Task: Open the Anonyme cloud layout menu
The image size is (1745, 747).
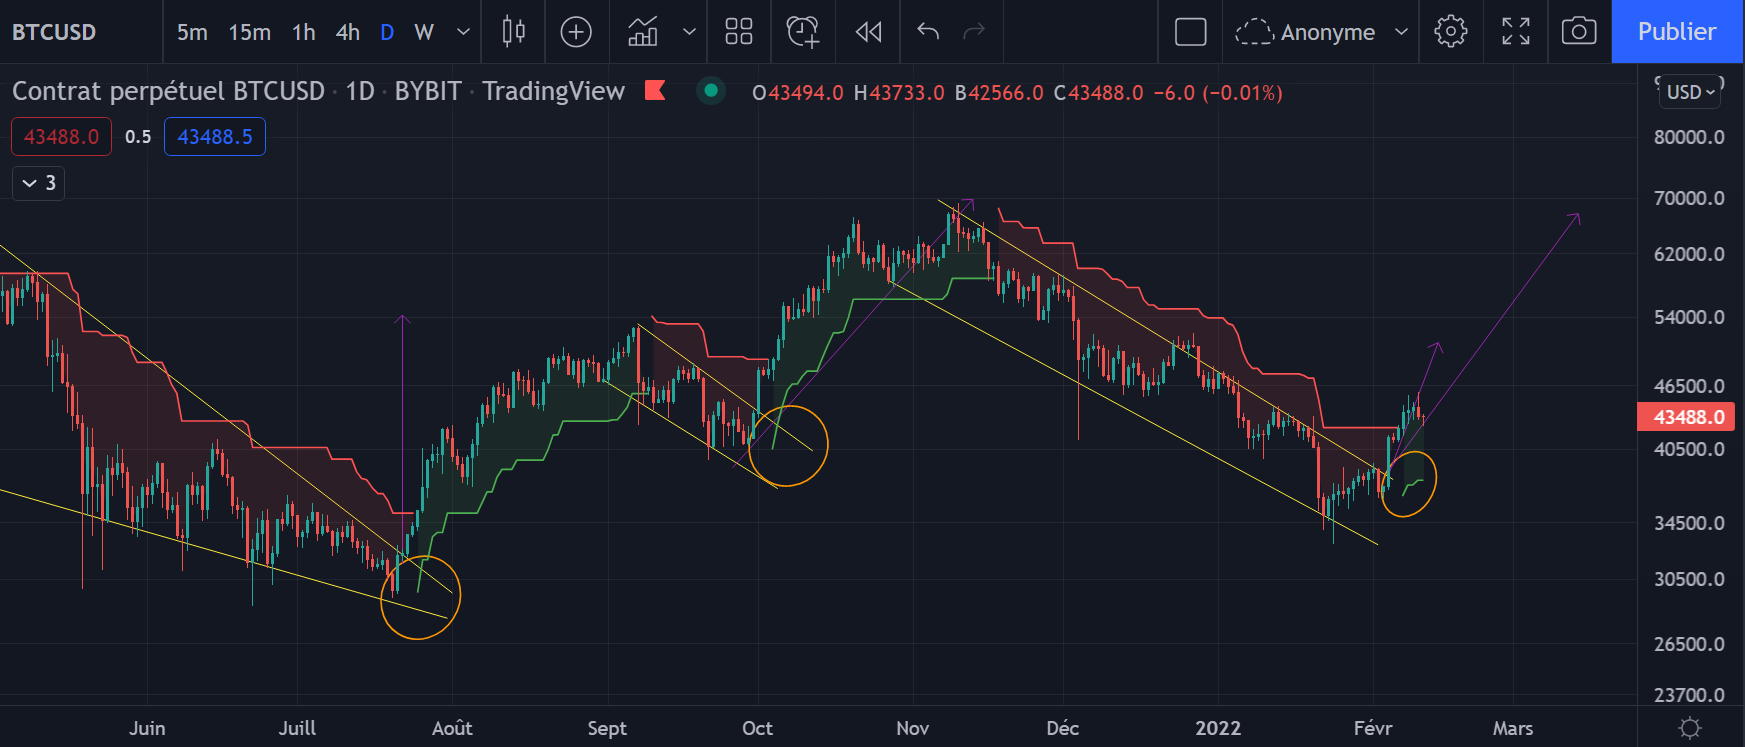Action: click(x=1305, y=32)
